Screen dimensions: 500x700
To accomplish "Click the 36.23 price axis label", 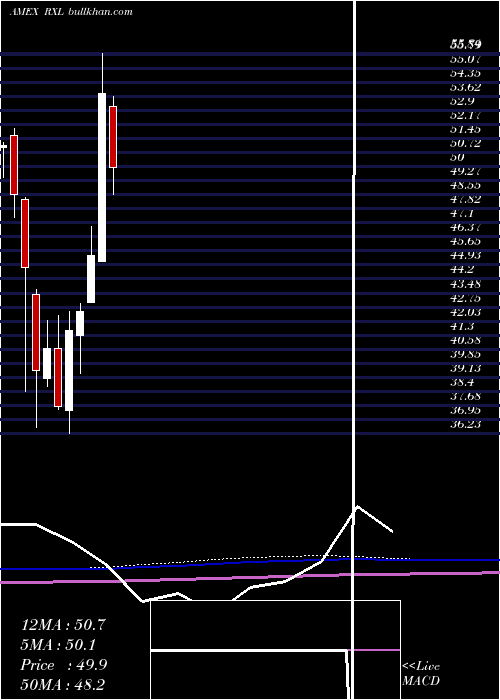I will pyautogui.click(x=466, y=424).
